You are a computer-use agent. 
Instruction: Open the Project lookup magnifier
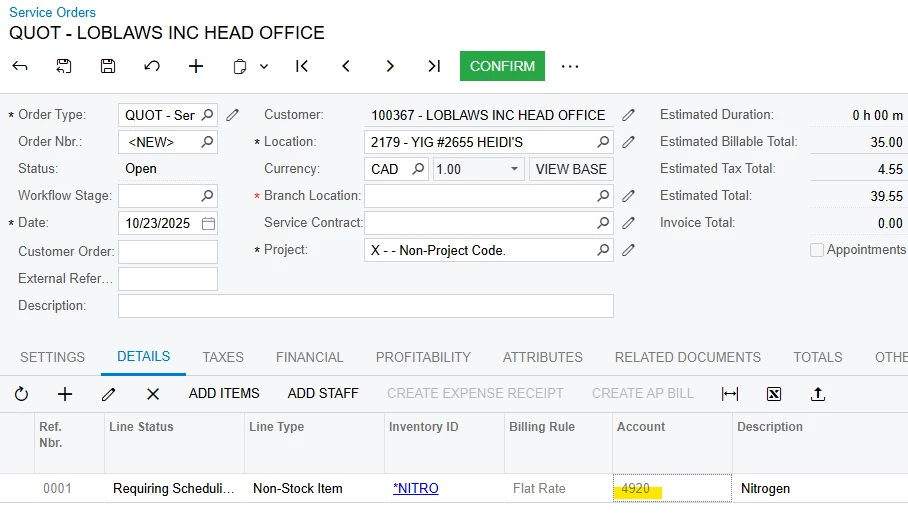(603, 250)
